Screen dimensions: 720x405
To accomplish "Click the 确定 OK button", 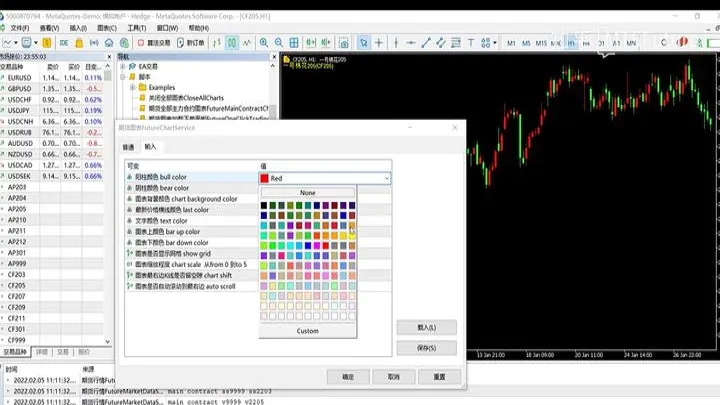I will click(x=348, y=377).
